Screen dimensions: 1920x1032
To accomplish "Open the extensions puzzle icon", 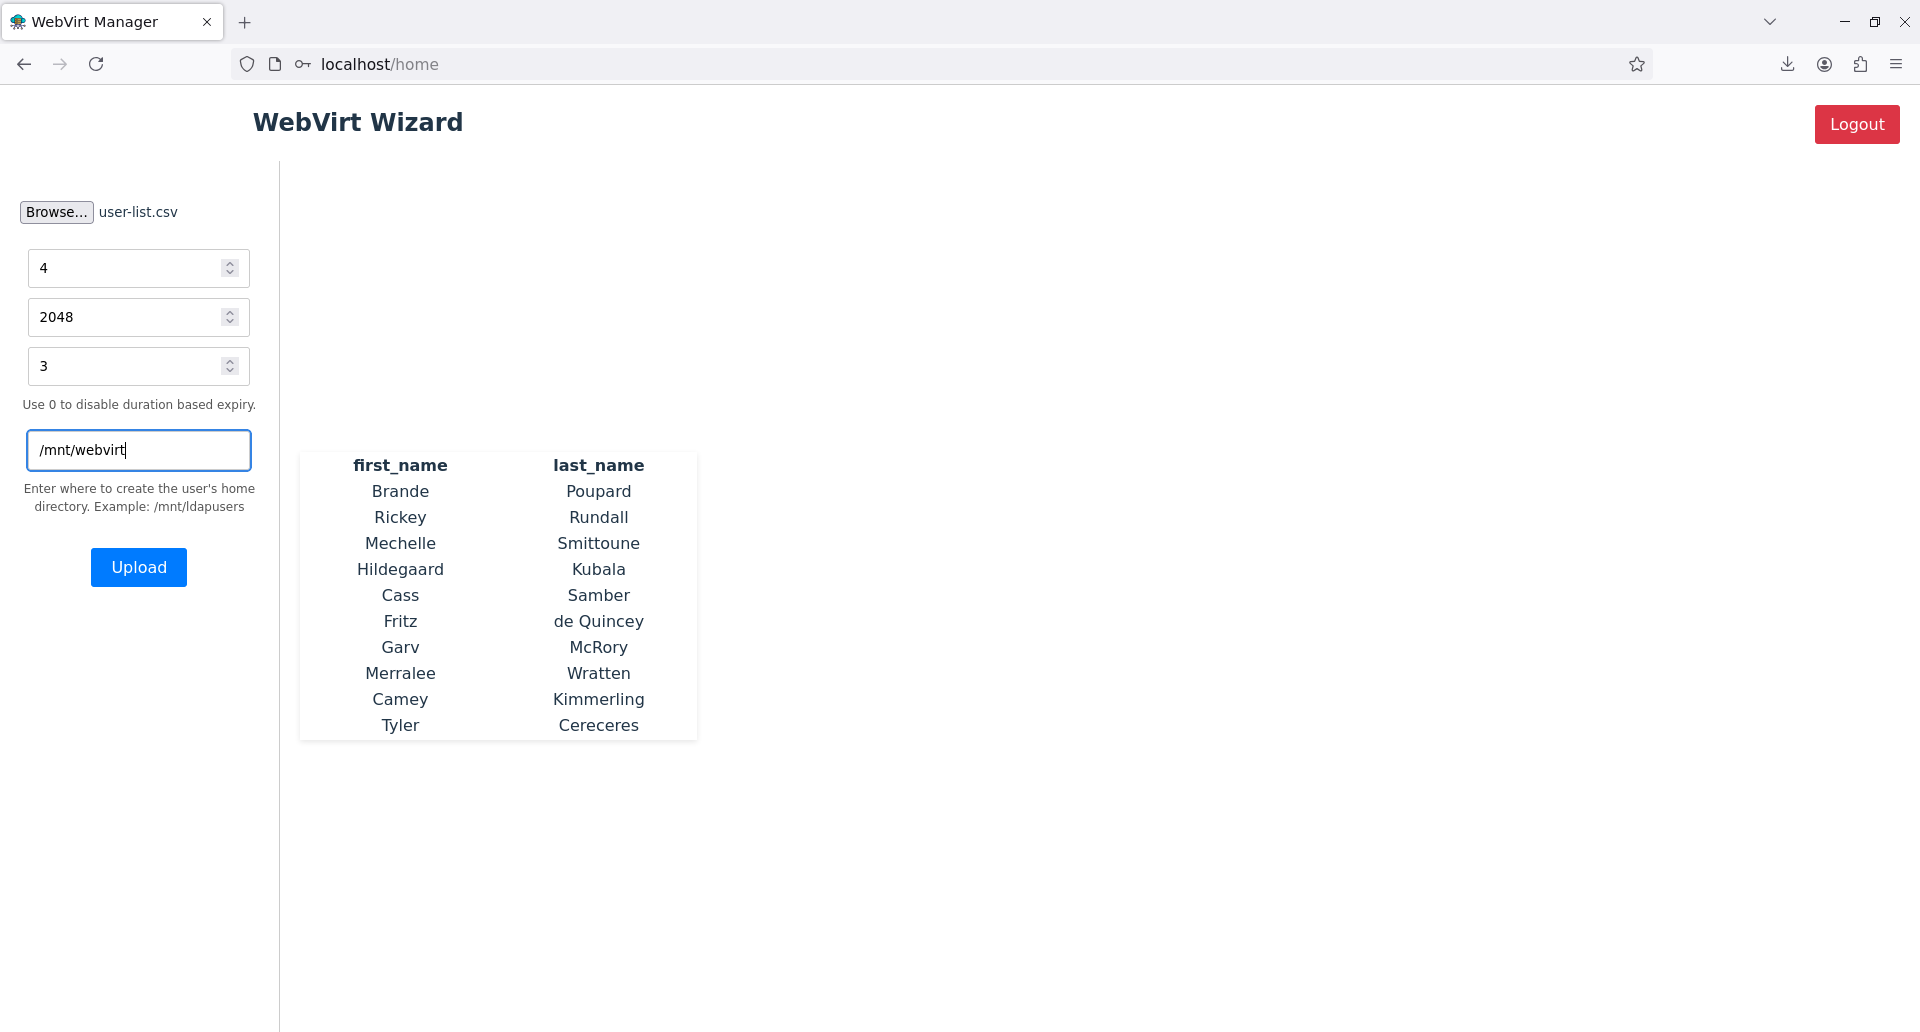I will pos(1860,64).
